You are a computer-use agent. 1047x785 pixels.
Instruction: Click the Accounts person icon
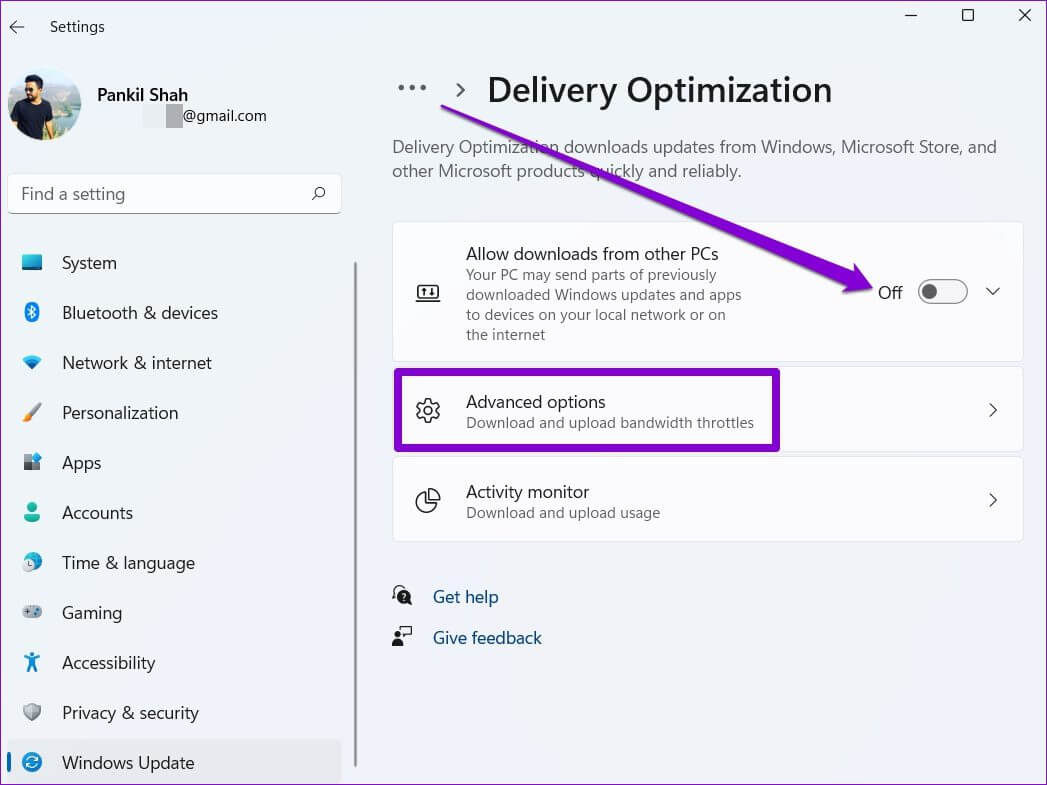(x=32, y=512)
